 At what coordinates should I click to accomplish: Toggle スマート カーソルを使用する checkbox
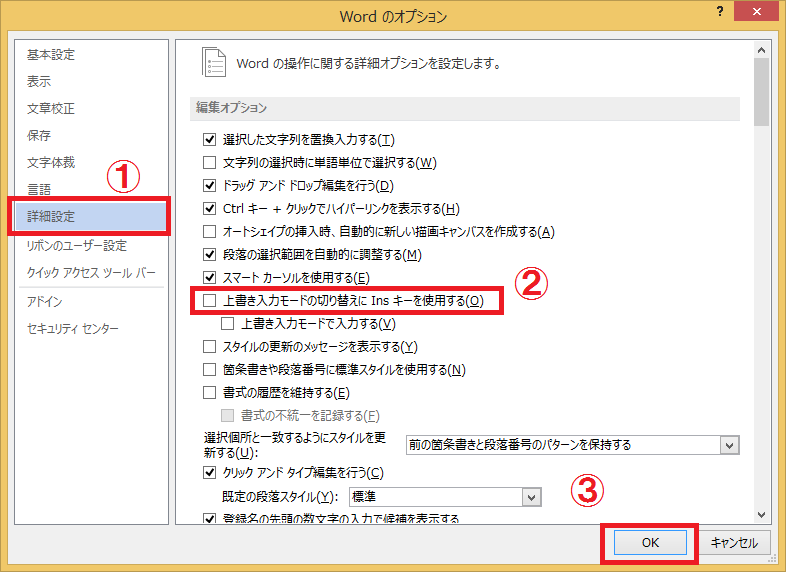tap(209, 277)
